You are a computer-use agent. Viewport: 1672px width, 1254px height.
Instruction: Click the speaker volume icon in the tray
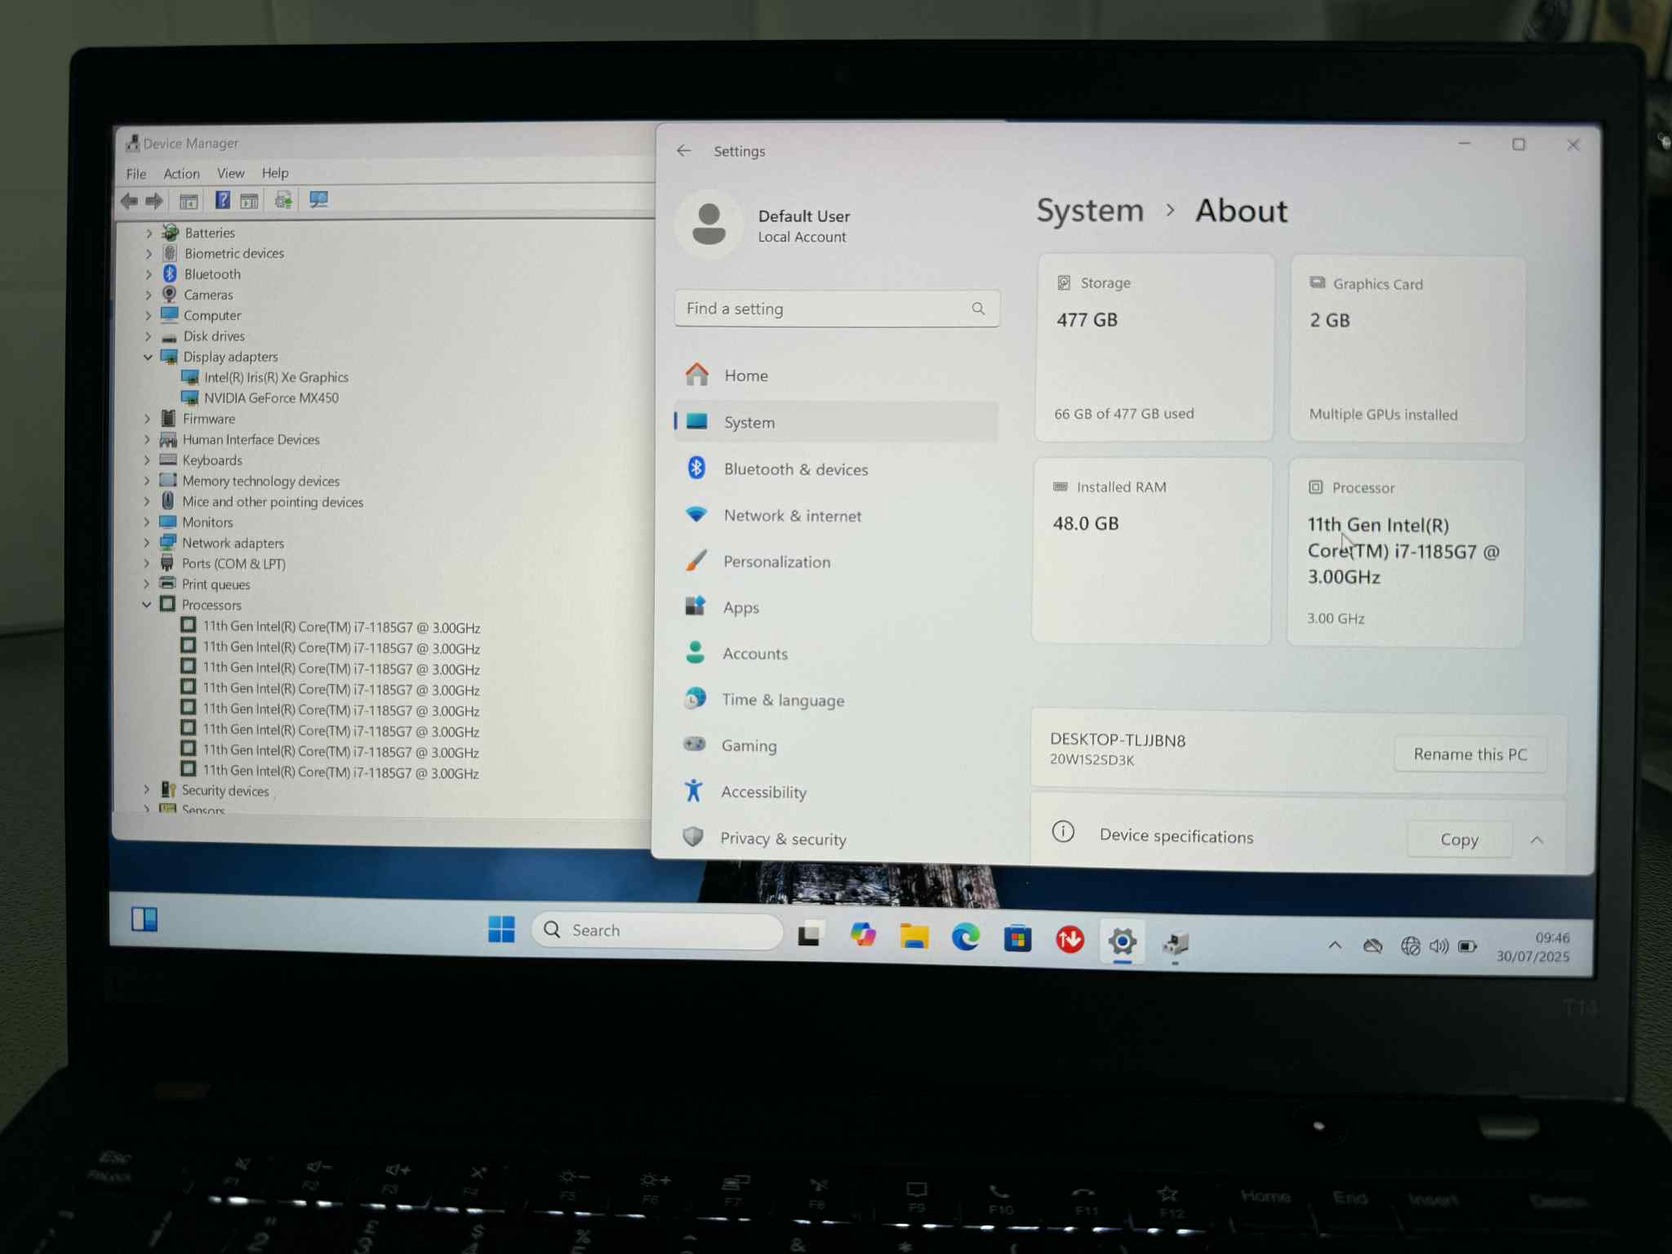click(1438, 946)
